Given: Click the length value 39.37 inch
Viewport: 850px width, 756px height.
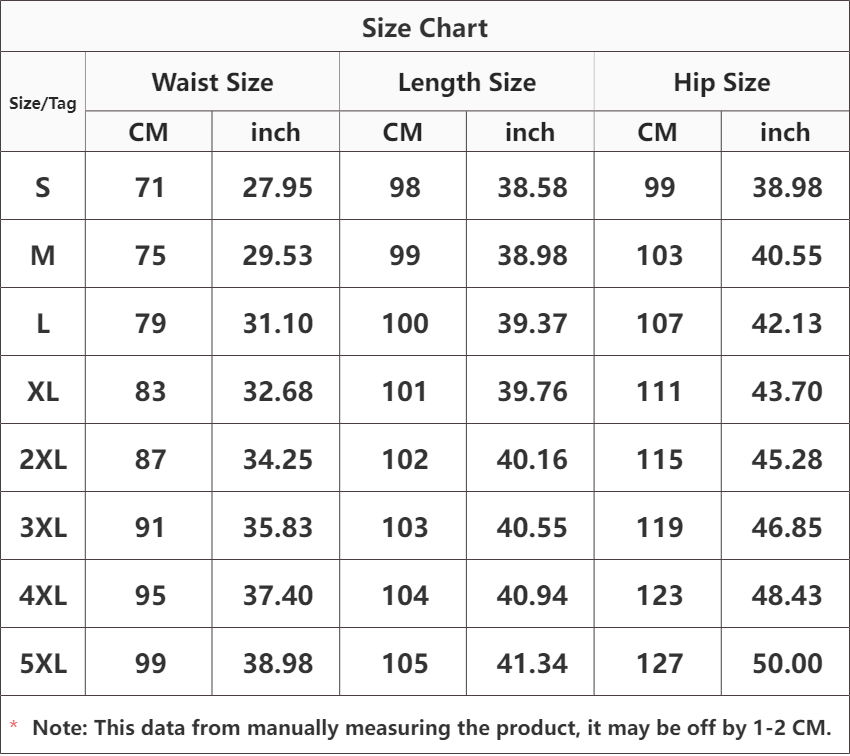Looking at the screenshot, I should tap(532, 323).
